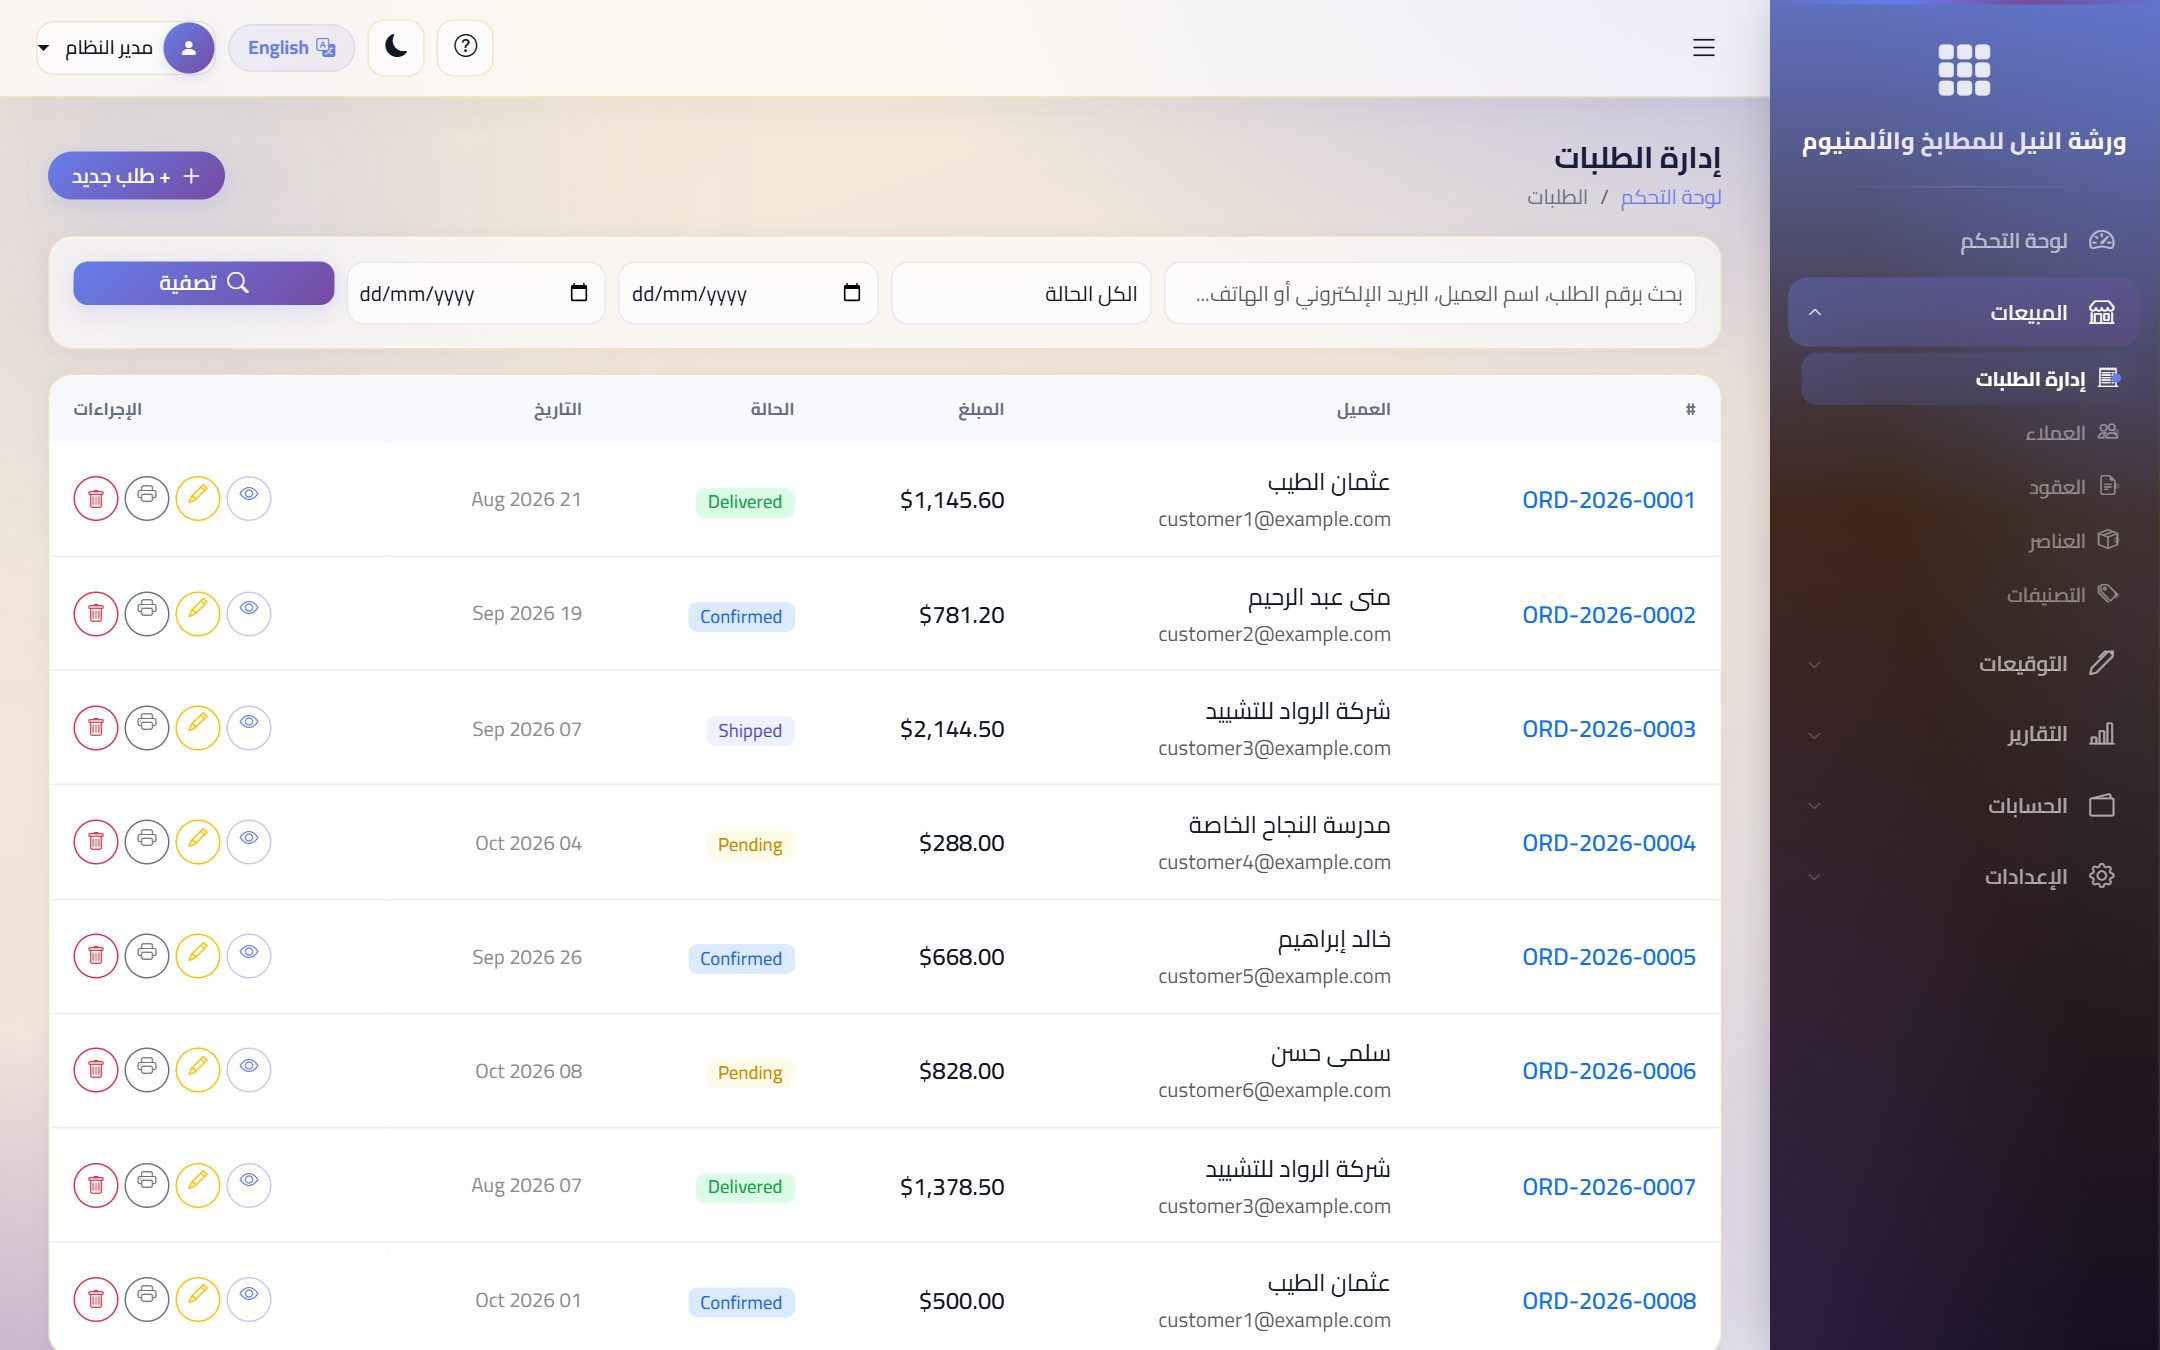
Task: Open the الكل الحالة status dropdown
Action: (1021, 293)
